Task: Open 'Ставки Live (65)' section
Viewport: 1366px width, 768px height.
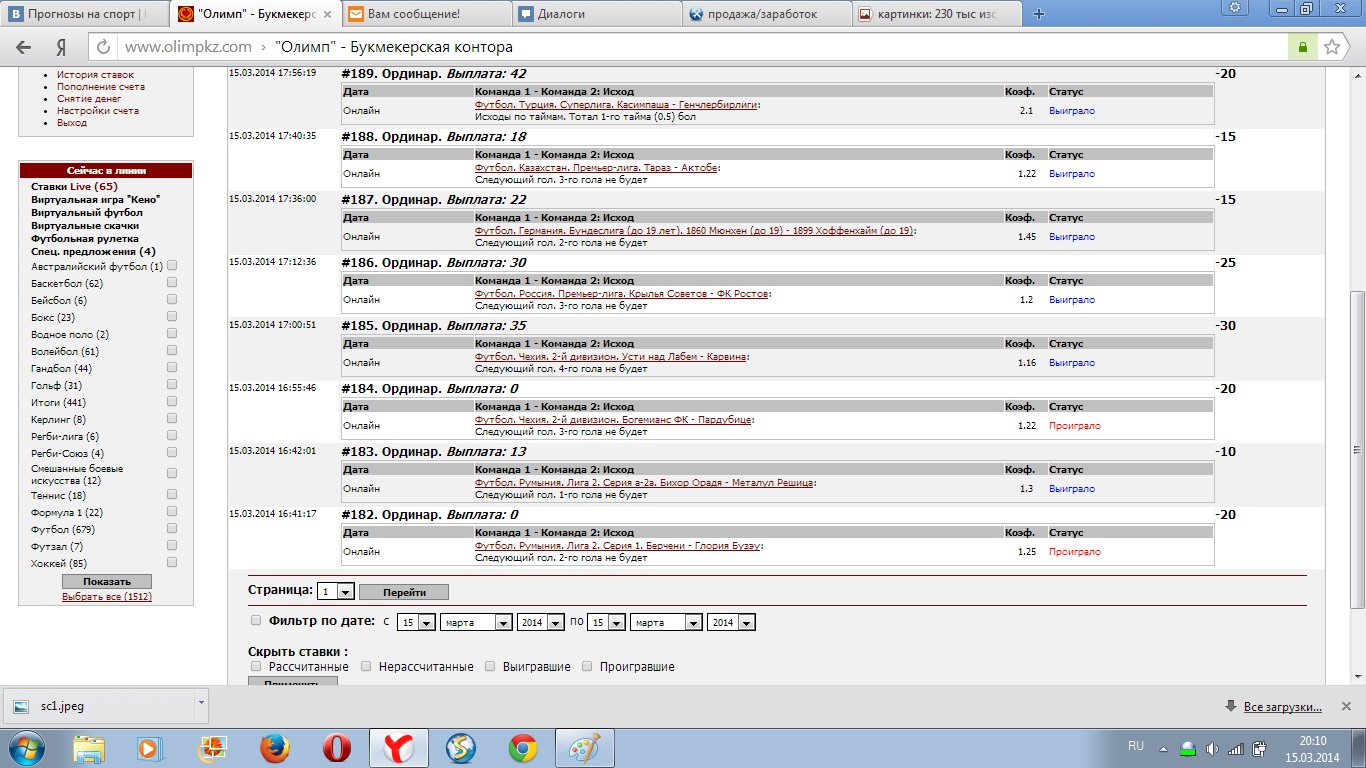Action: click(74, 187)
